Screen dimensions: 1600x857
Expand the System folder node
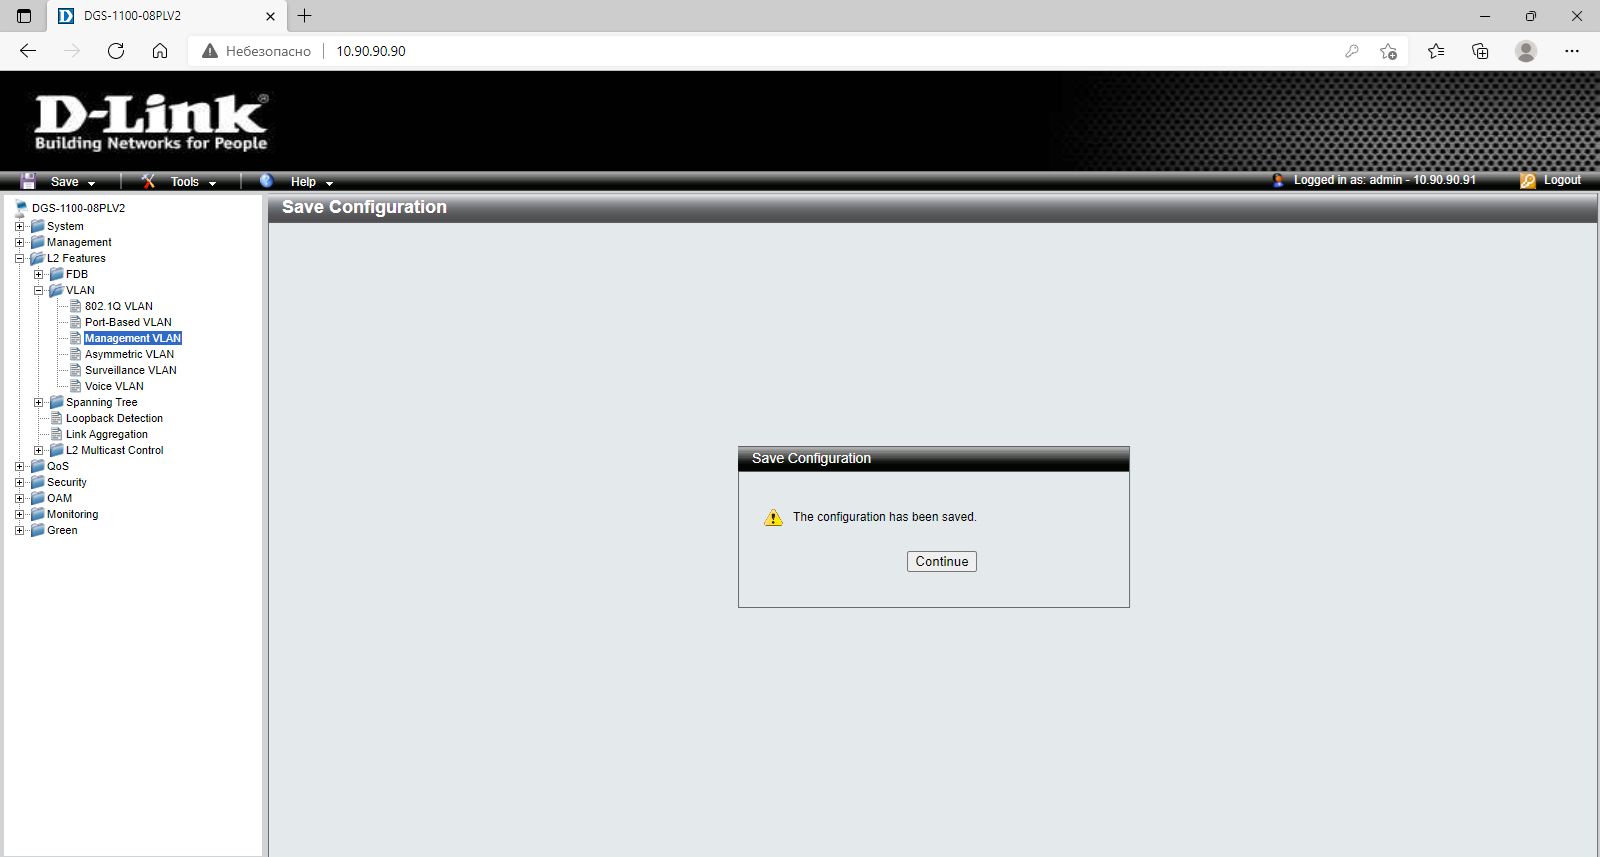(x=19, y=226)
